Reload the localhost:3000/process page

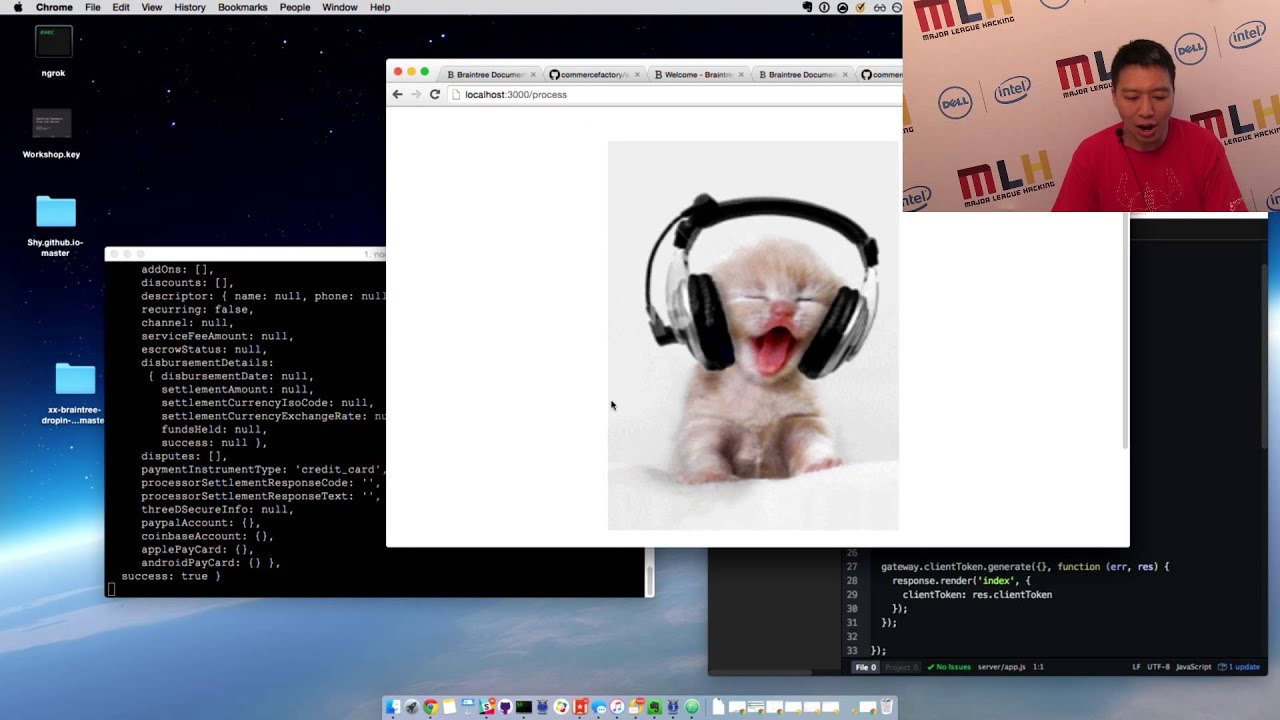435,94
